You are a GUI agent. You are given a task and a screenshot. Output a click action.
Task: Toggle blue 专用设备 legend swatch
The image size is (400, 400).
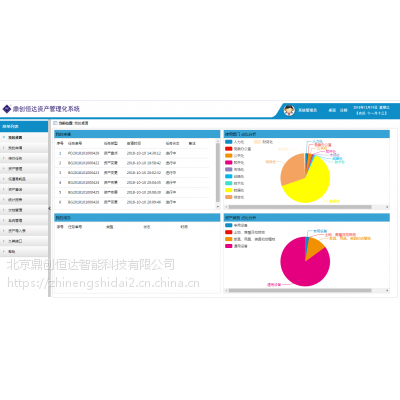[229, 225]
